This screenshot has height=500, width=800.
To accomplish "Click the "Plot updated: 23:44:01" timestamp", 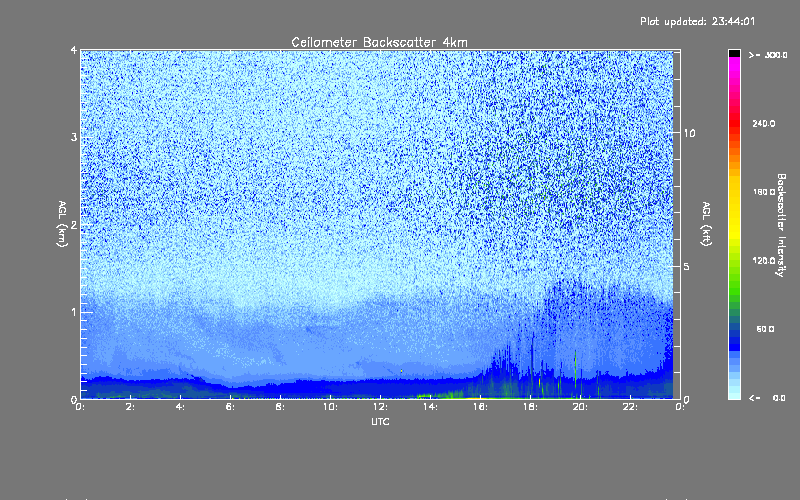I will pyautogui.click(x=697, y=21).
